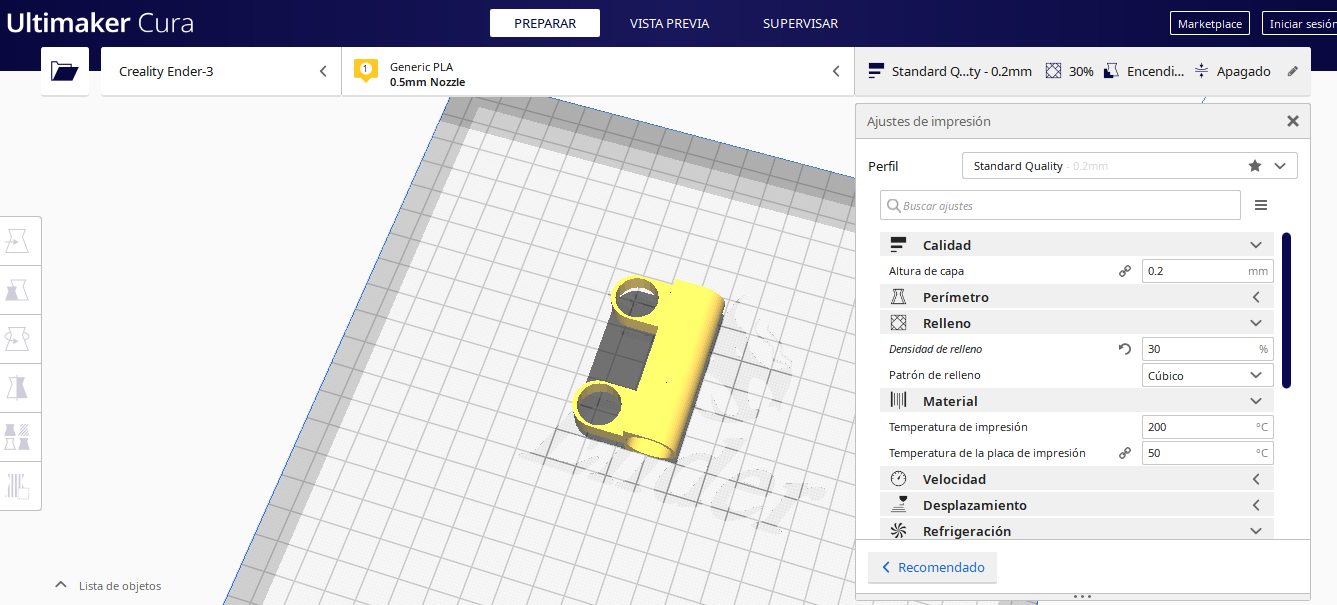
Task: Click link icon next to placa de impresión temperature
Action: coord(1125,453)
